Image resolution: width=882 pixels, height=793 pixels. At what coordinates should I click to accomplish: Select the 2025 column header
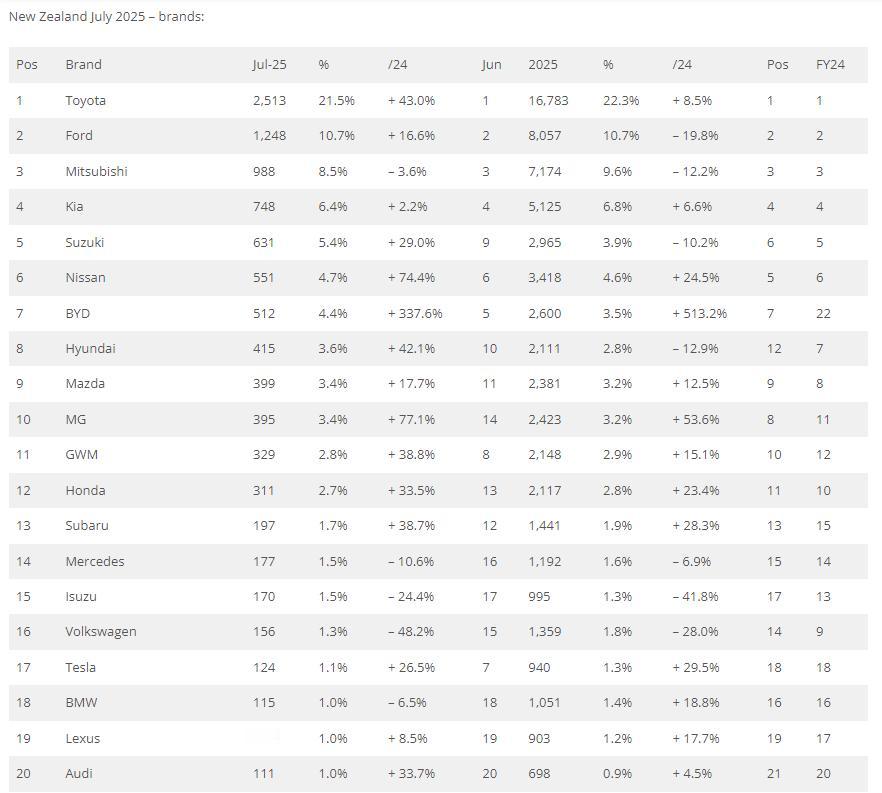click(543, 65)
